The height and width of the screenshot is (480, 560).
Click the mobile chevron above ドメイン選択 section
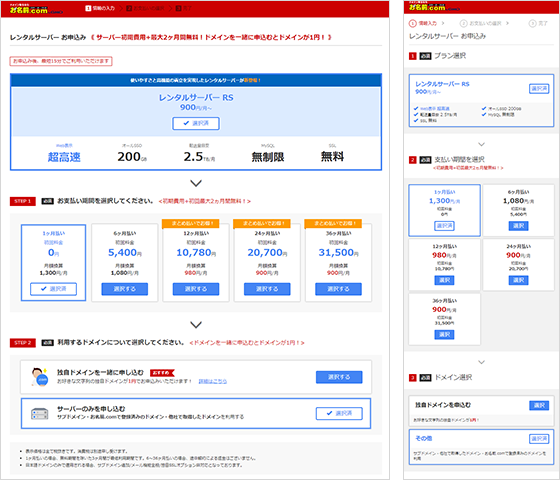(481, 362)
